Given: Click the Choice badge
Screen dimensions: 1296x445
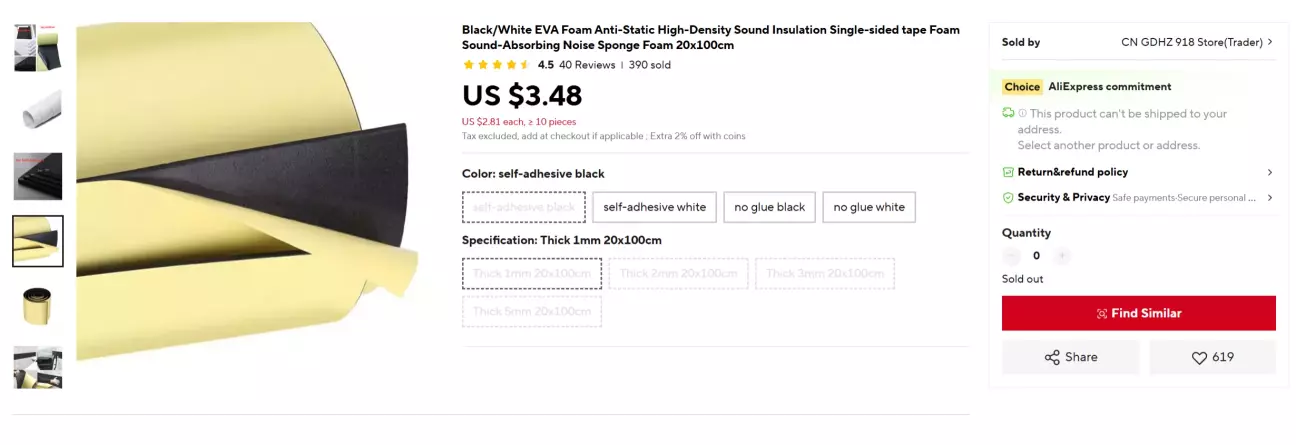Looking at the screenshot, I should (1022, 87).
